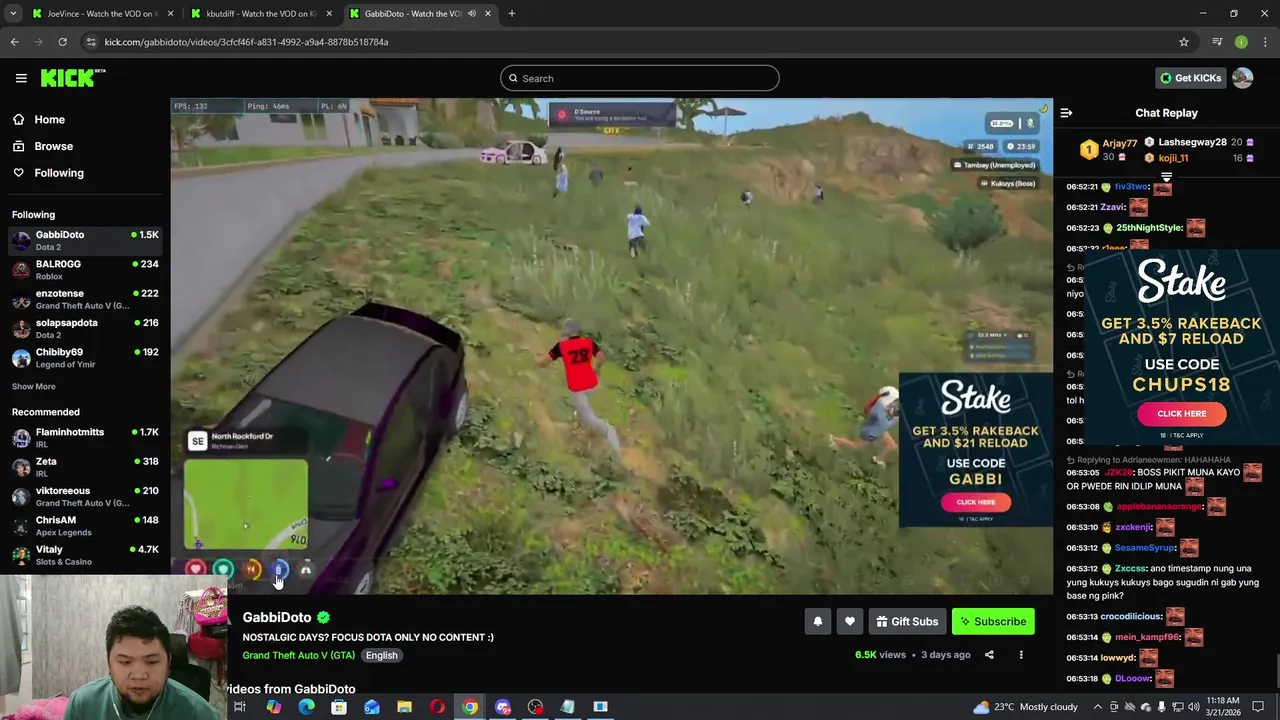The height and width of the screenshot is (720, 1280).
Task: Open Chrome profile icon
Action: tap(1241, 42)
